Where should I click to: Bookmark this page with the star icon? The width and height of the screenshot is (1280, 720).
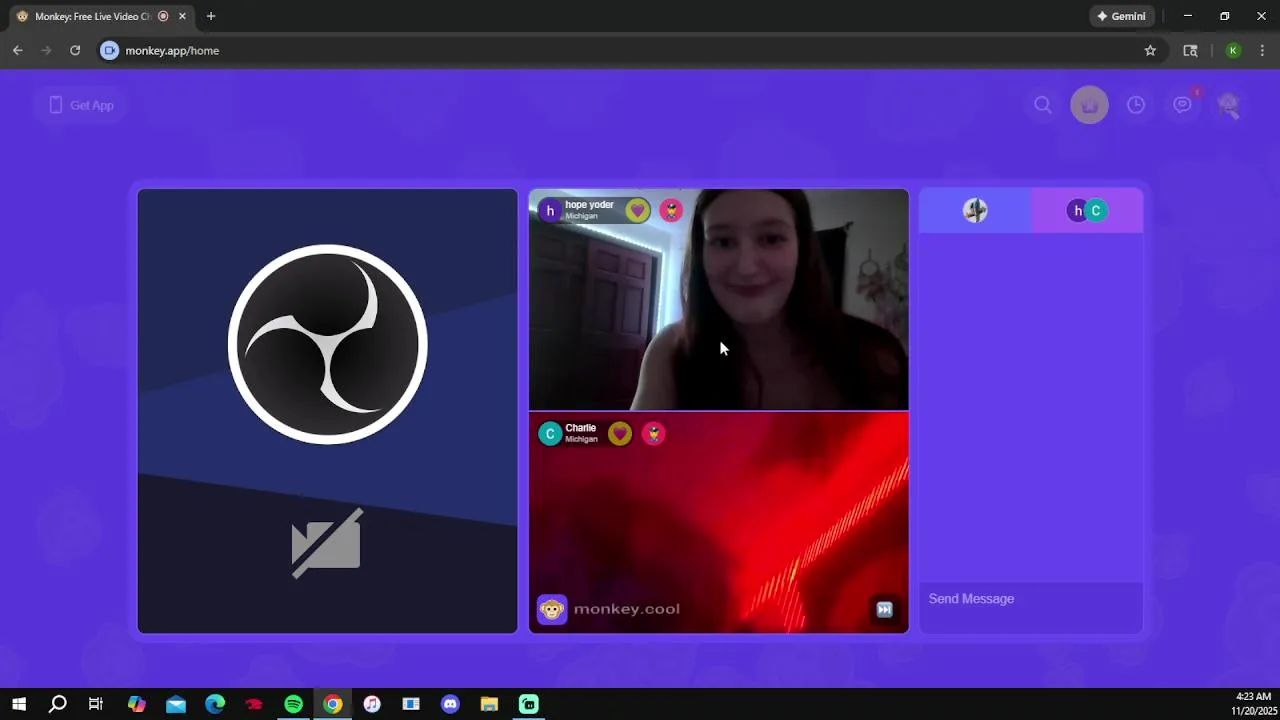(1150, 50)
